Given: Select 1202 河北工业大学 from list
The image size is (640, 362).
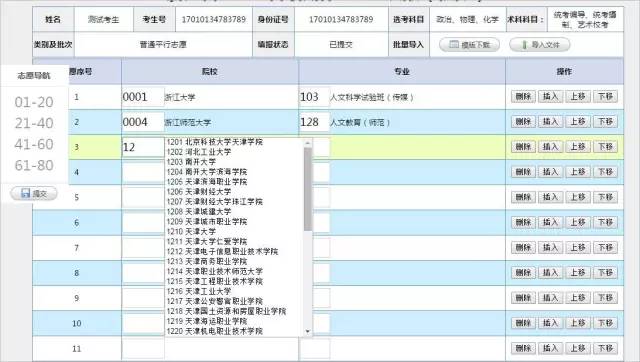Looking at the screenshot, I should pos(199,152).
